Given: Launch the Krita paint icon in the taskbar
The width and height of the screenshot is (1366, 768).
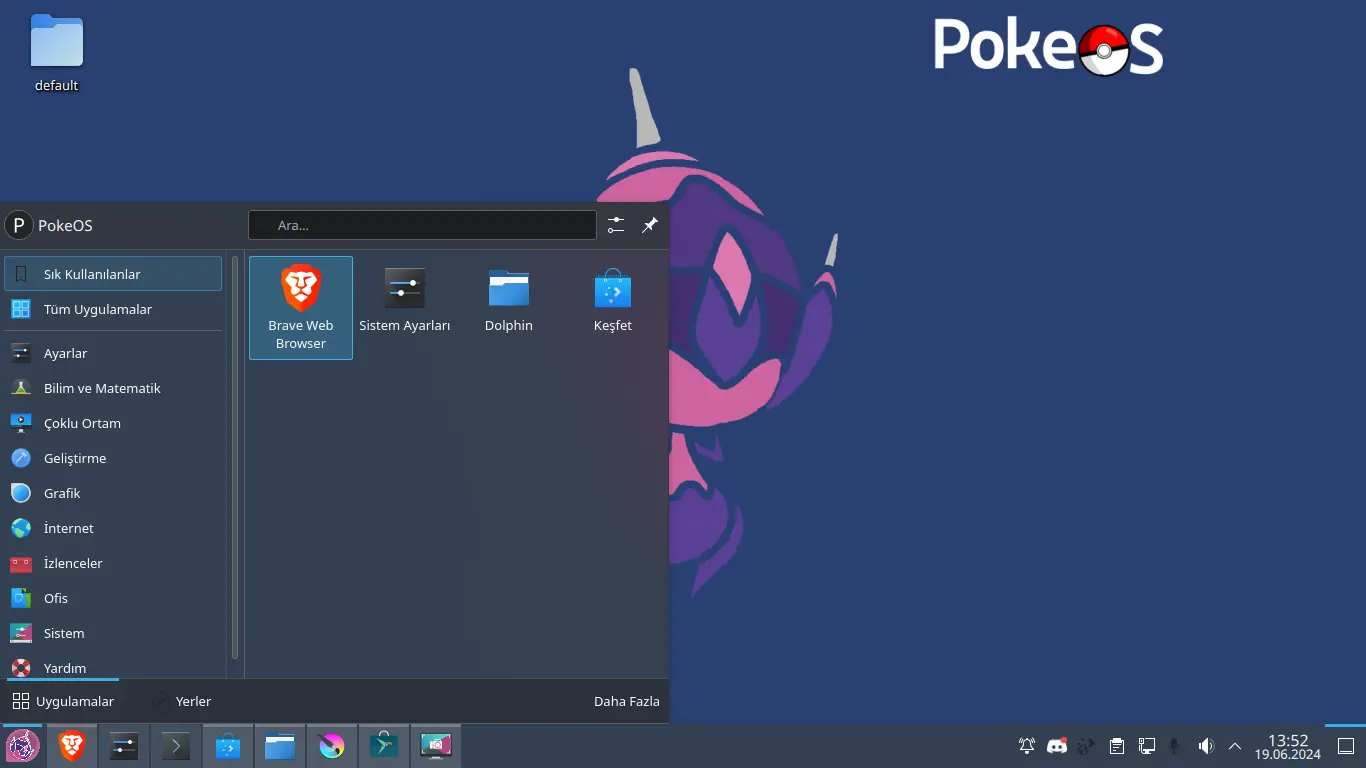Looking at the screenshot, I should 332,746.
